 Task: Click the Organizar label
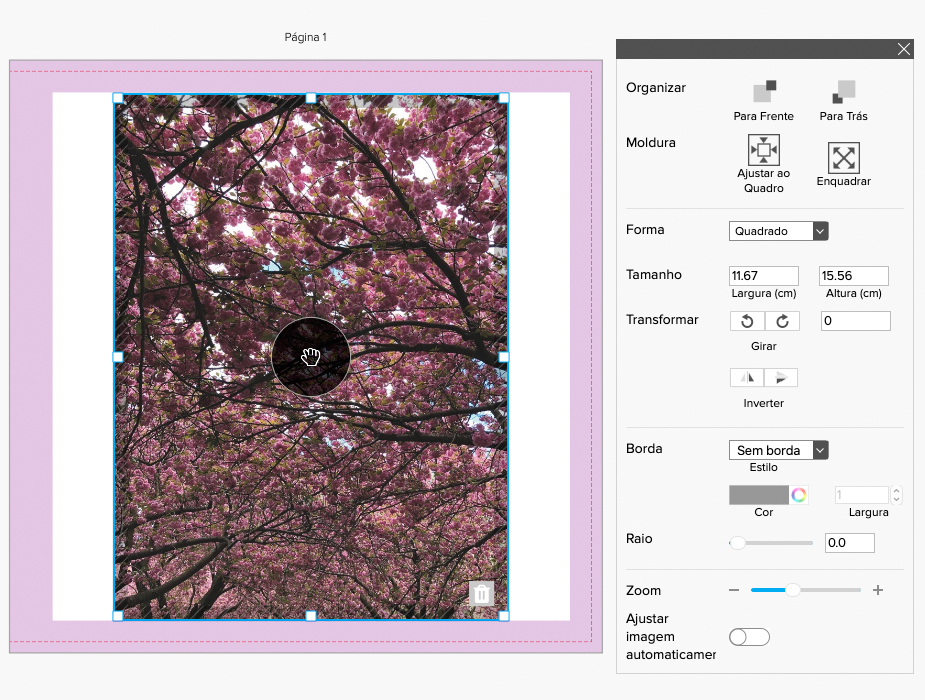click(x=656, y=88)
